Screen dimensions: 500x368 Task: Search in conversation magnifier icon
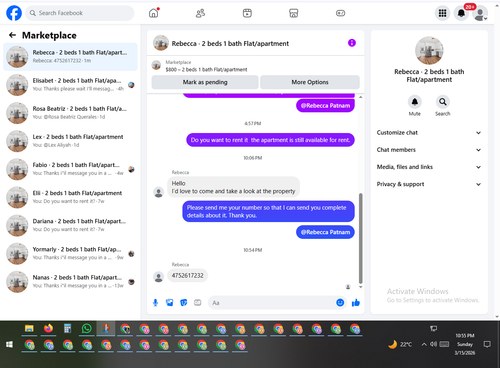pos(443,102)
